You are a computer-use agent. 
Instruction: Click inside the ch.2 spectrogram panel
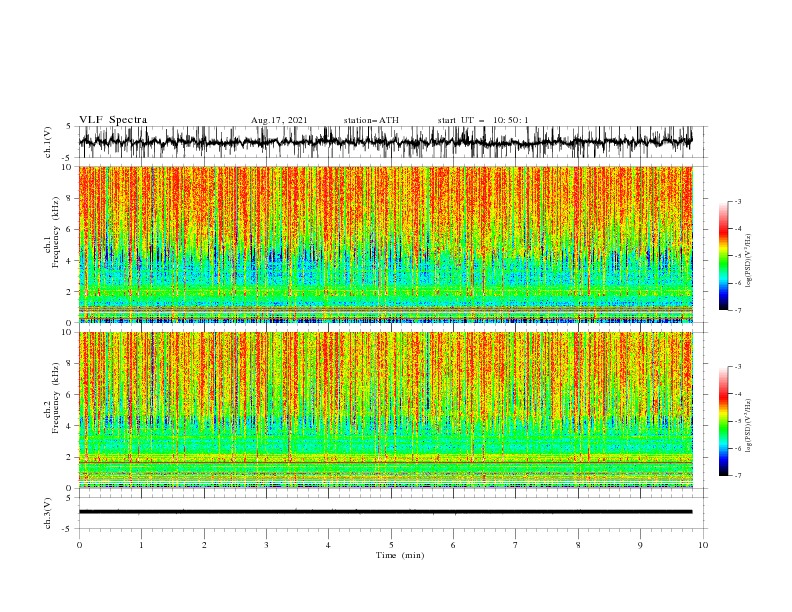coord(385,410)
